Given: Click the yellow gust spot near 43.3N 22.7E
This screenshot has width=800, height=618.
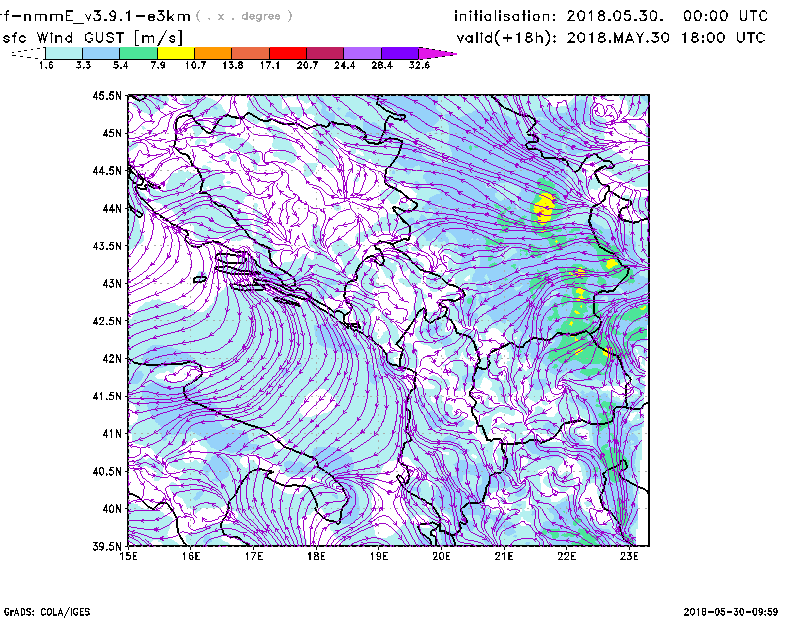Looking at the screenshot, I should [612, 264].
